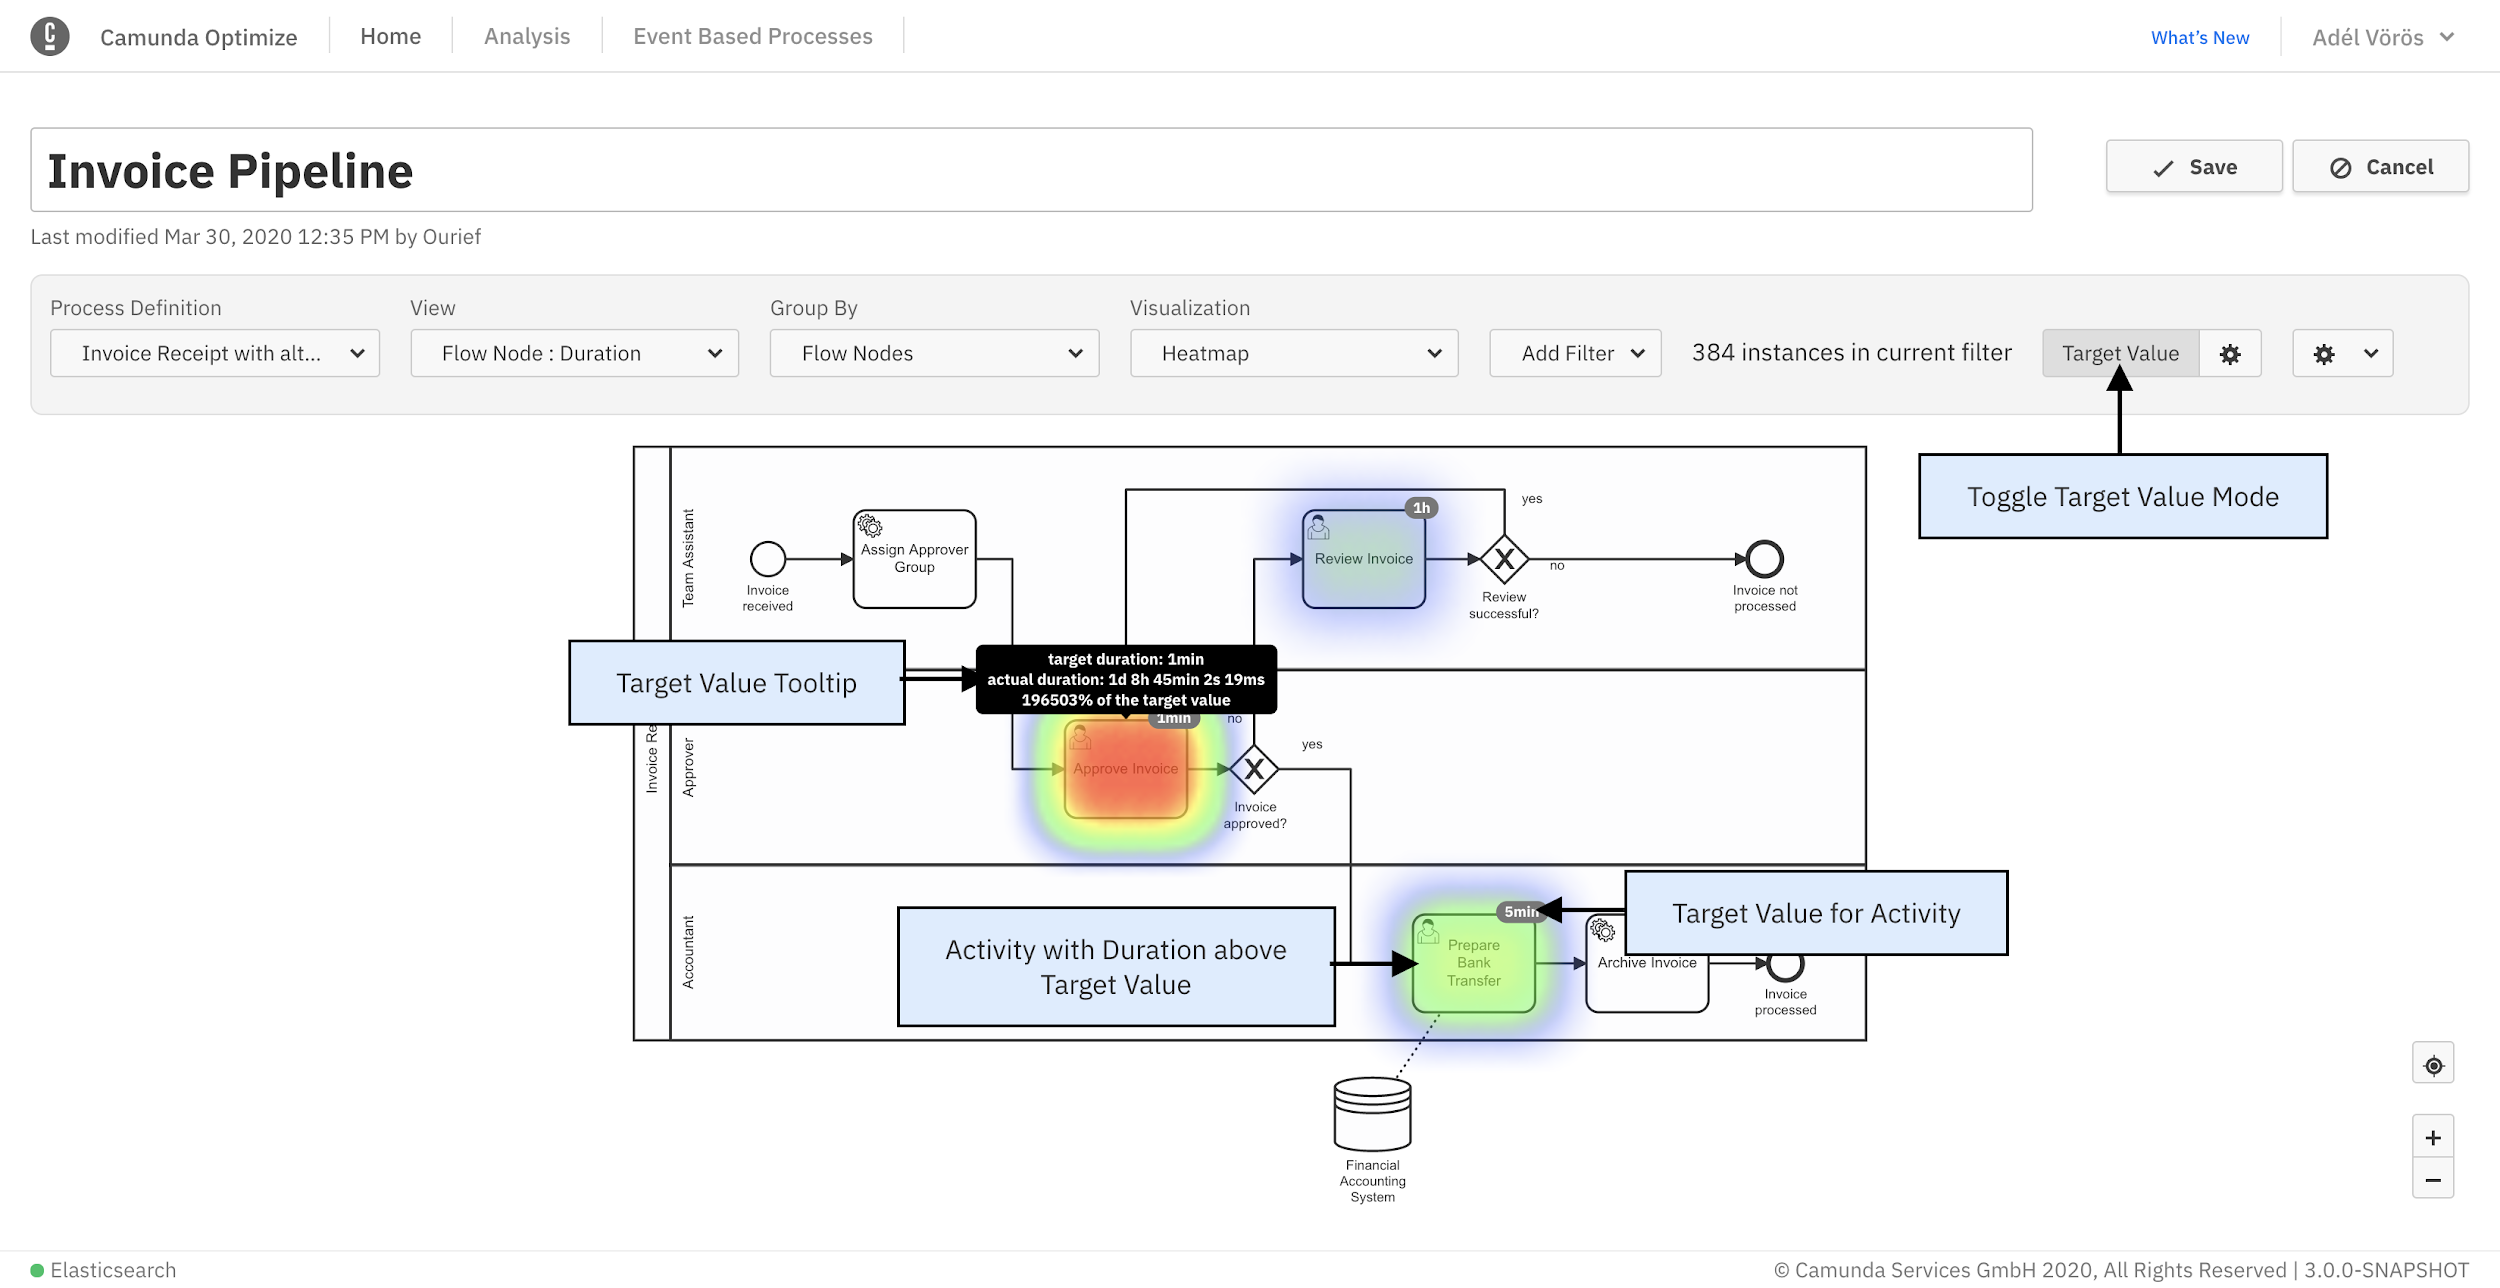Open What's New link
The image size is (2500, 1288).
pyautogui.click(x=2199, y=38)
